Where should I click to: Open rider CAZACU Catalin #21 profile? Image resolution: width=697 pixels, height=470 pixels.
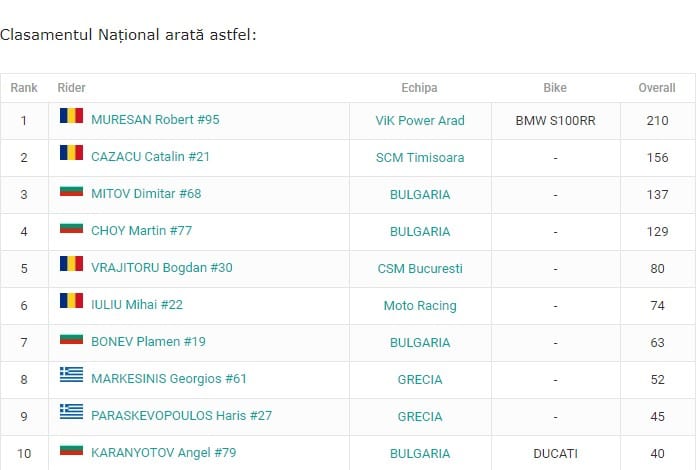150,157
